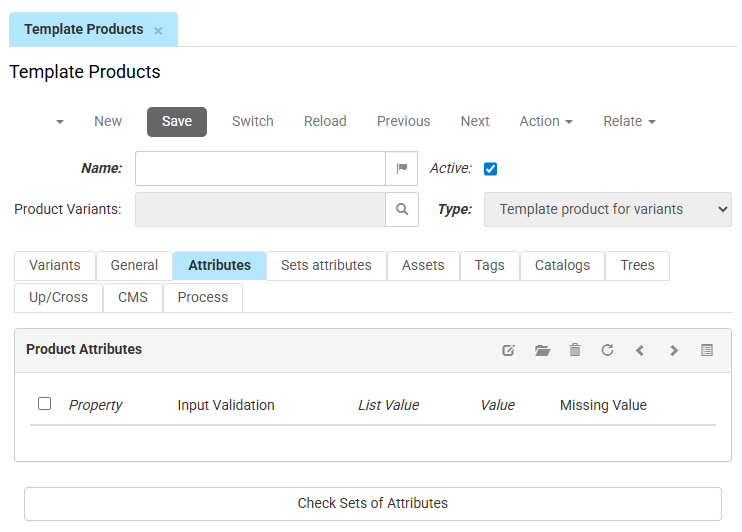Open the Action dropdown menu

pyautogui.click(x=546, y=122)
